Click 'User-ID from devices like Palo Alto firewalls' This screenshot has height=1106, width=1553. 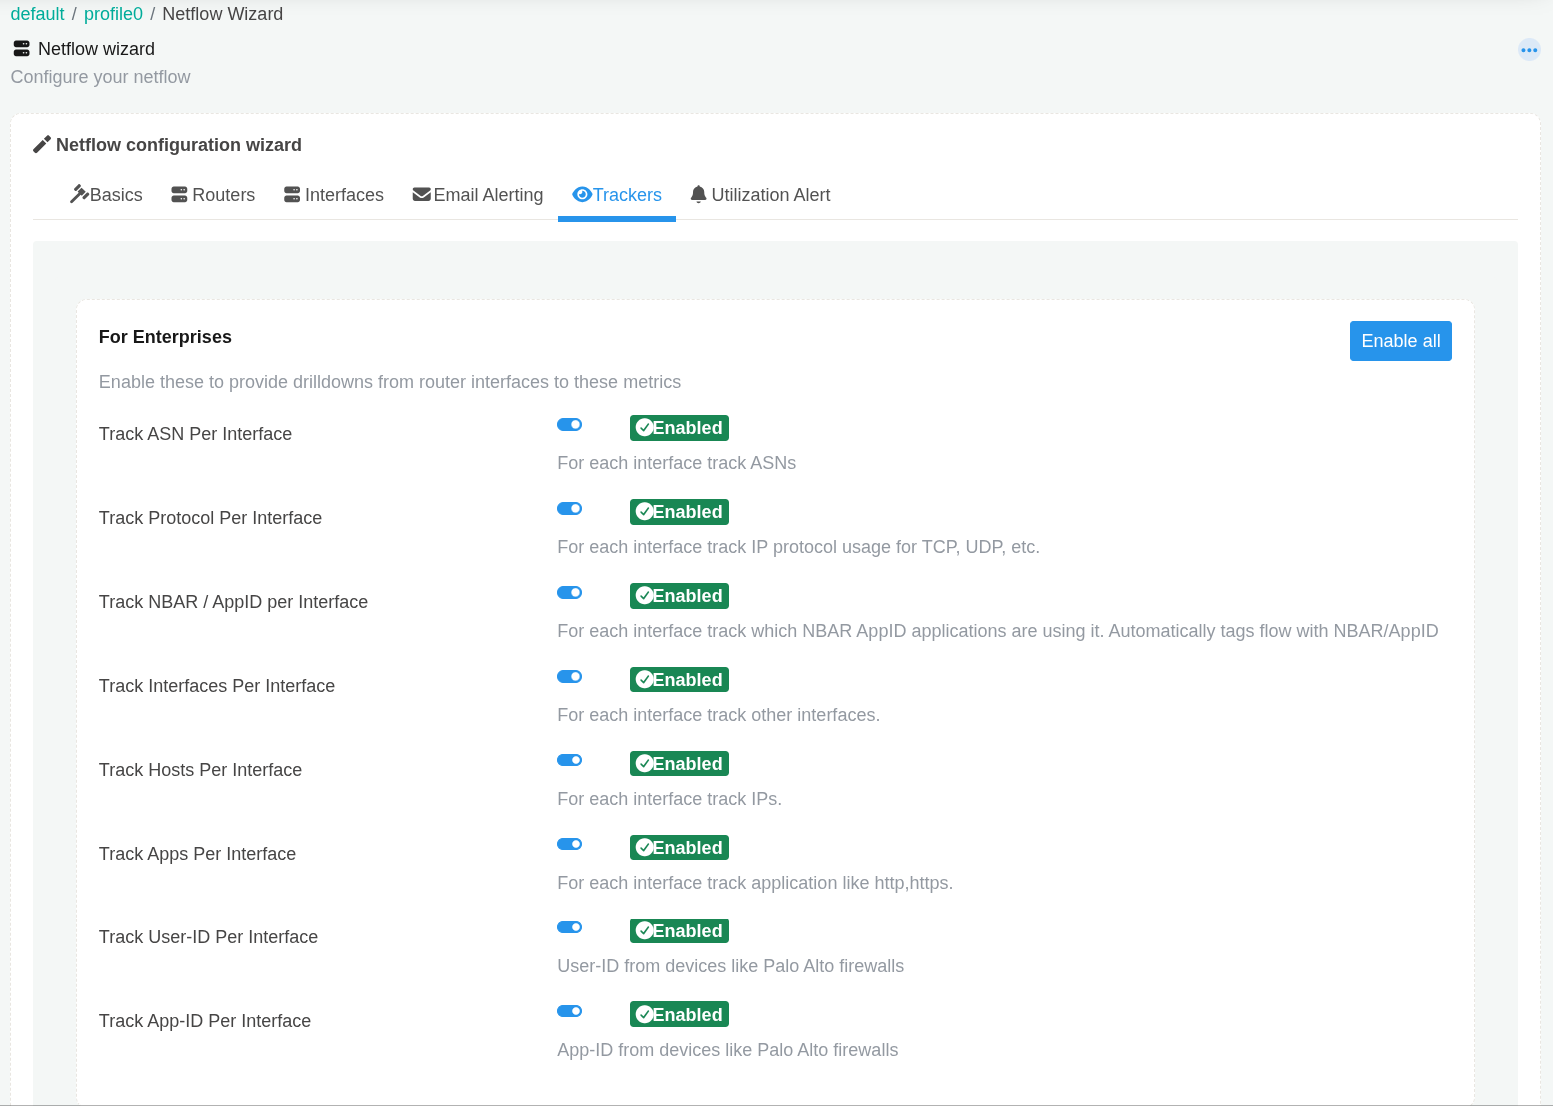click(x=730, y=966)
